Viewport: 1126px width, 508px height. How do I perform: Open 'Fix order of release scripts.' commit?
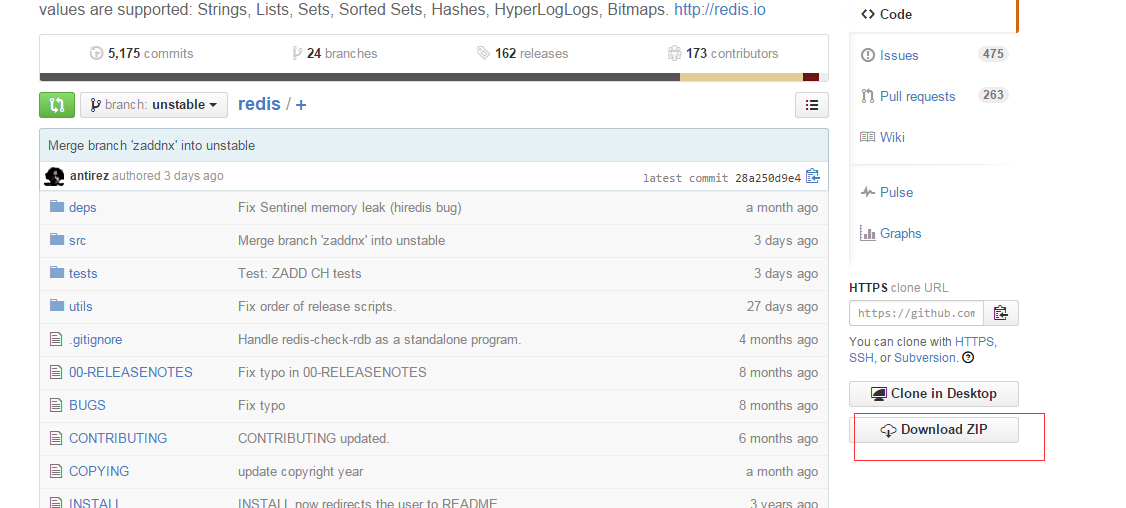317,307
